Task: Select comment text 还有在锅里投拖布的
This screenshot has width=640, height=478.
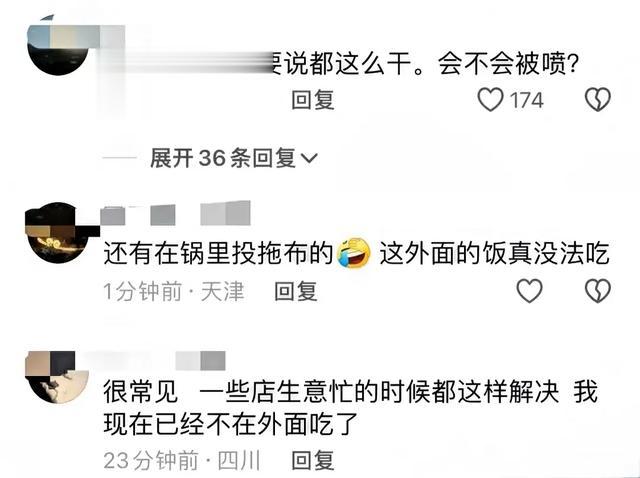Action: 219,253
